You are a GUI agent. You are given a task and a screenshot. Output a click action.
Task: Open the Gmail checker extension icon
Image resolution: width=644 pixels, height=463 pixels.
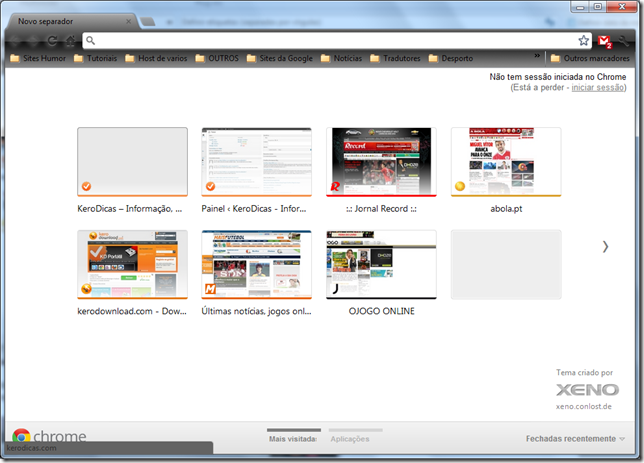[x=605, y=41]
